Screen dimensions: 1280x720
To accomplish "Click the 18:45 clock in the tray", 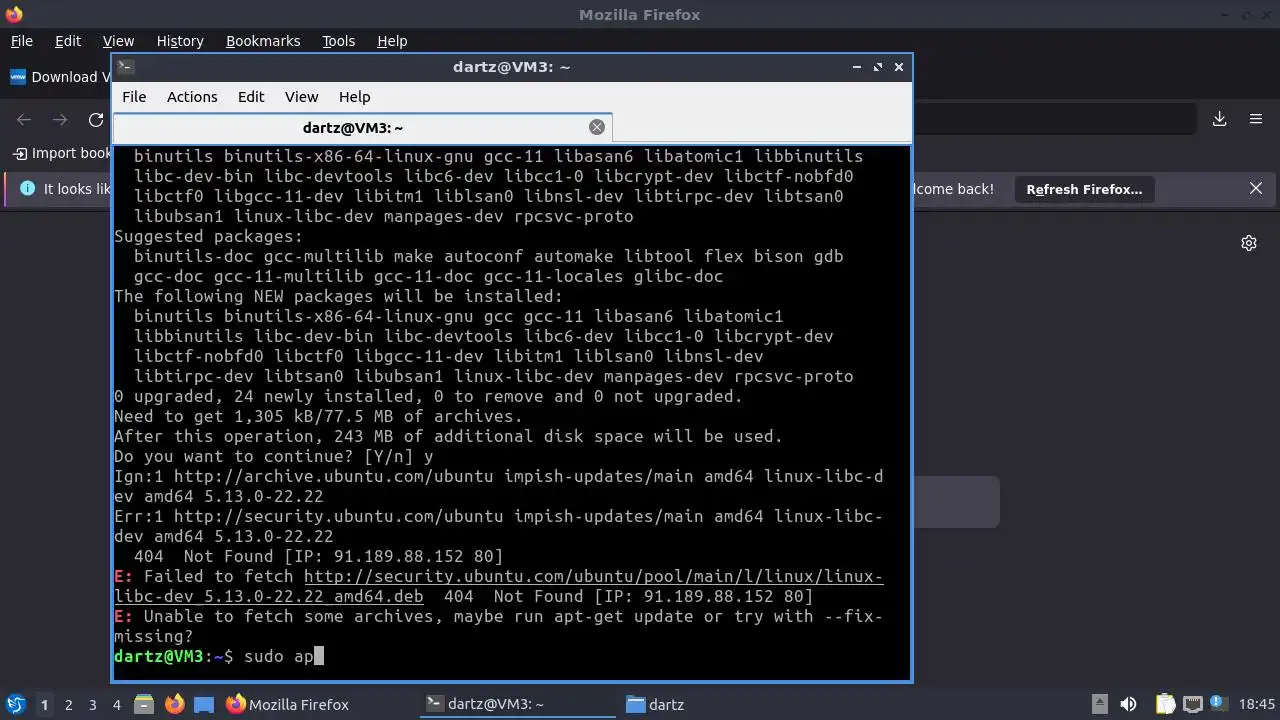I will click(x=1256, y=704).
